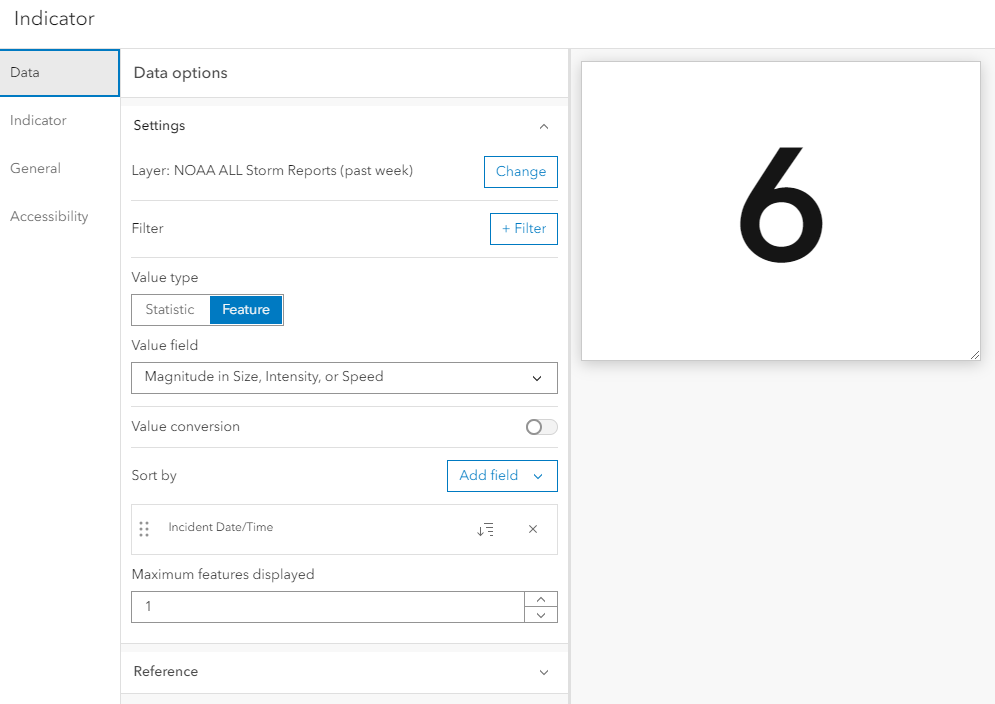Open the Value field dropdown
Image resolution: width=995 pixels, height=704 pixels.
pos(344,378)
